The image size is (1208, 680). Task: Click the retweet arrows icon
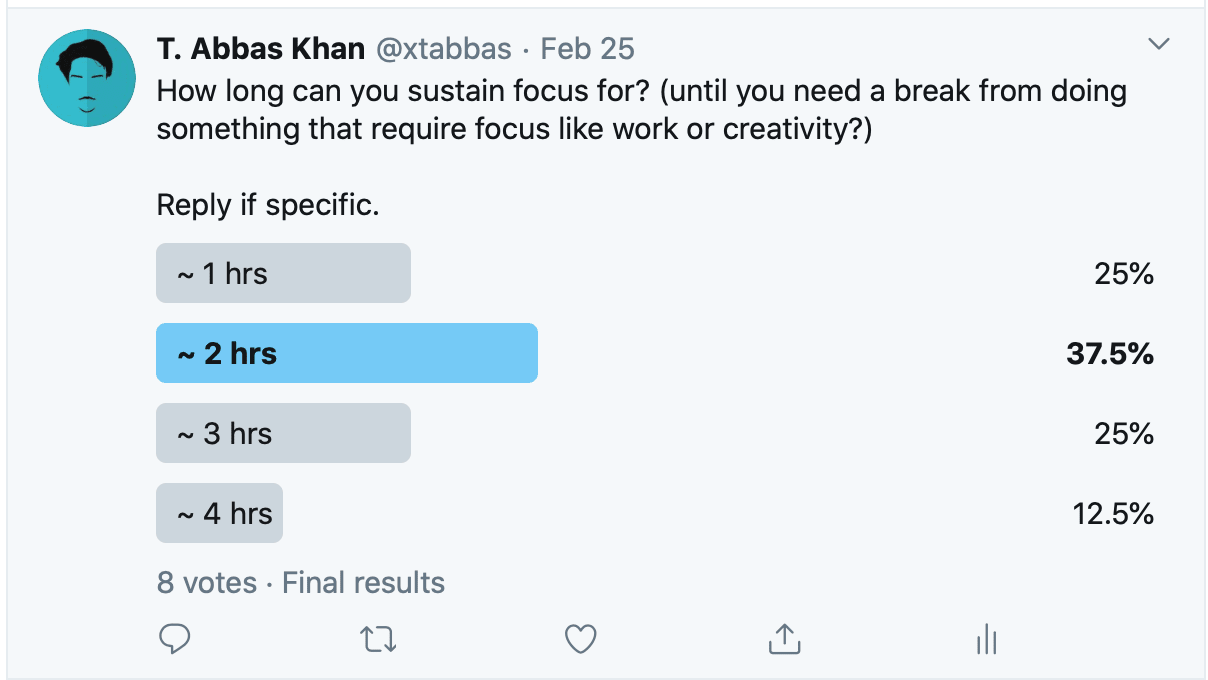(377, 639)
